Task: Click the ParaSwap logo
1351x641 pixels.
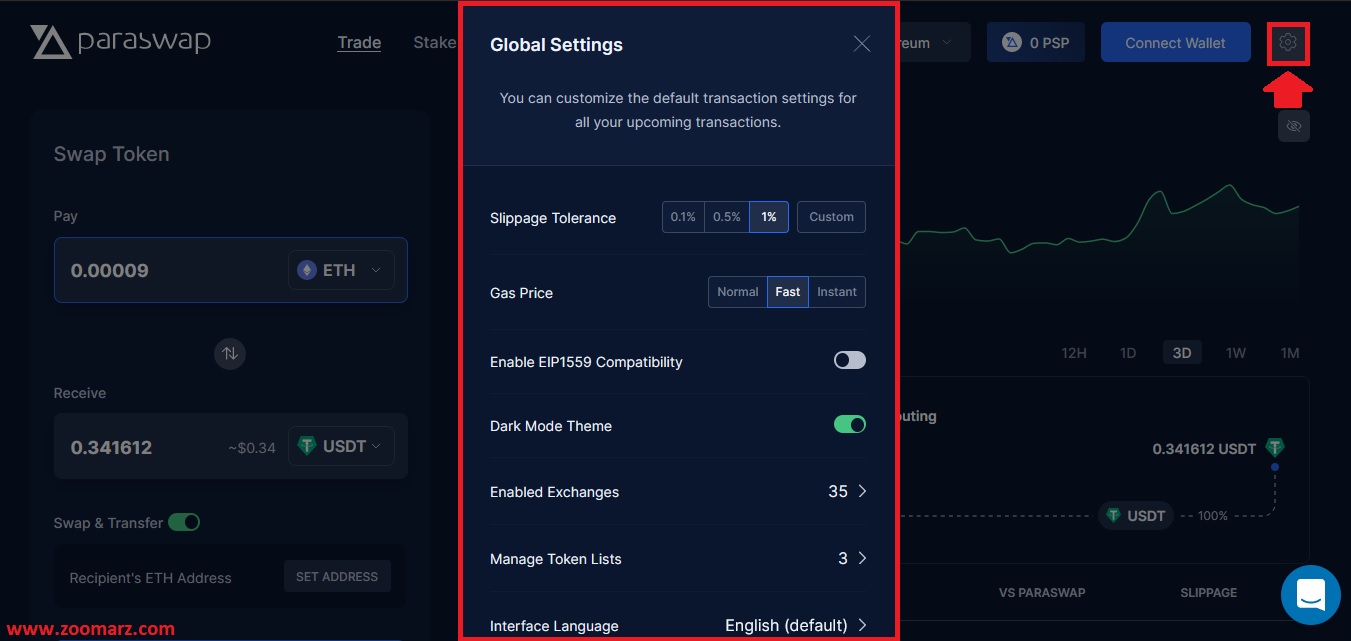Action: tap(120, 42)
